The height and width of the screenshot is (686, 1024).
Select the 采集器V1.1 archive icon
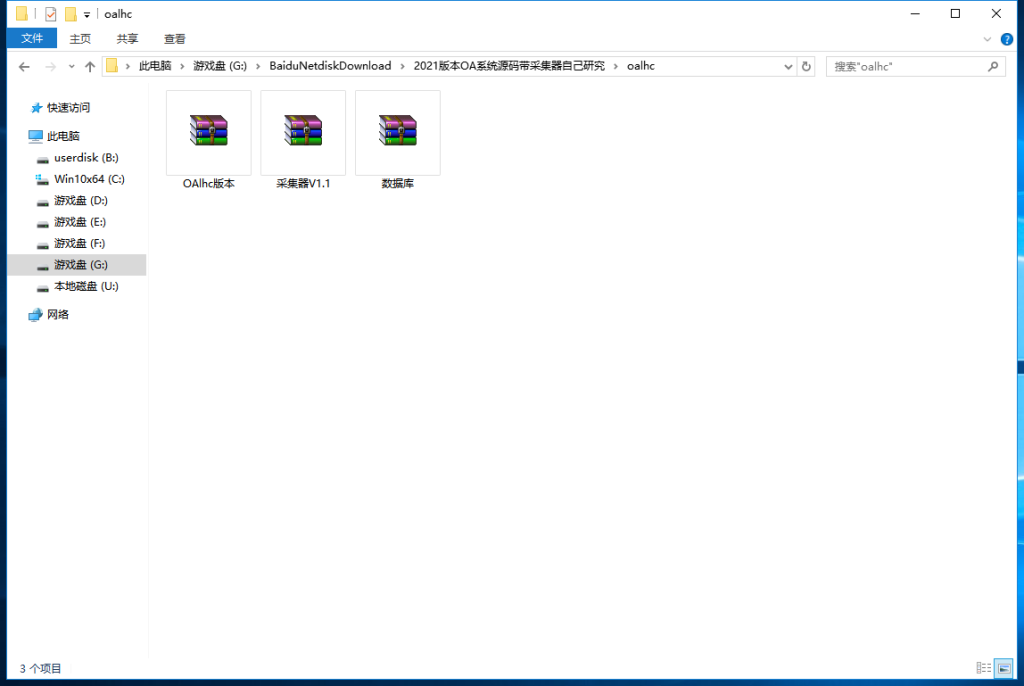tap(303, 130)
